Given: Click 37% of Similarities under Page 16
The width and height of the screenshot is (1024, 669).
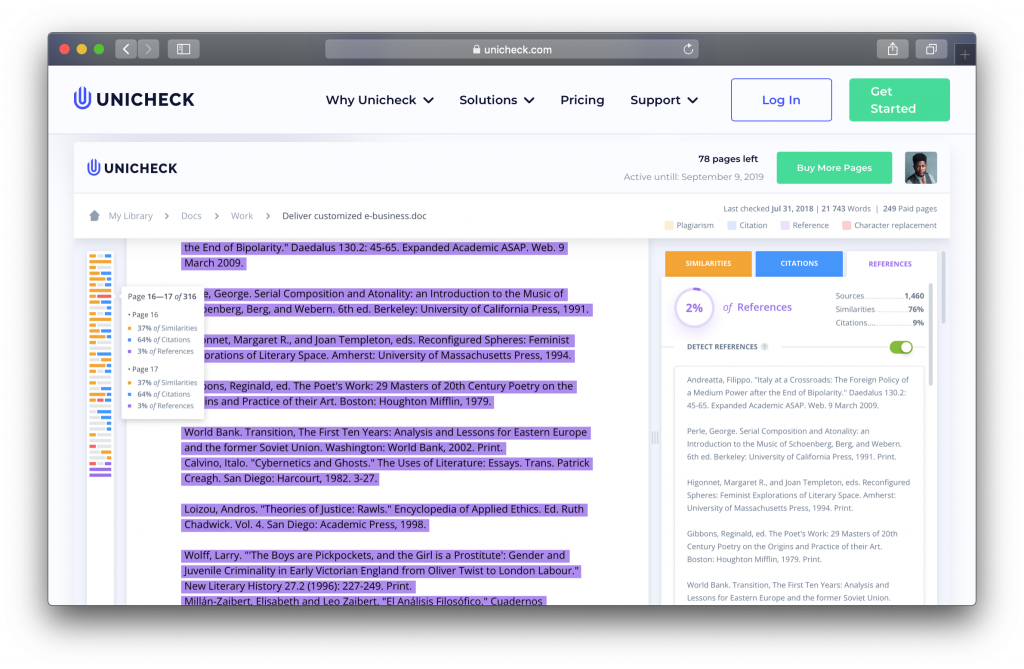Looking at the screenshot, I should pyautogui.click(x=167, y=328).
